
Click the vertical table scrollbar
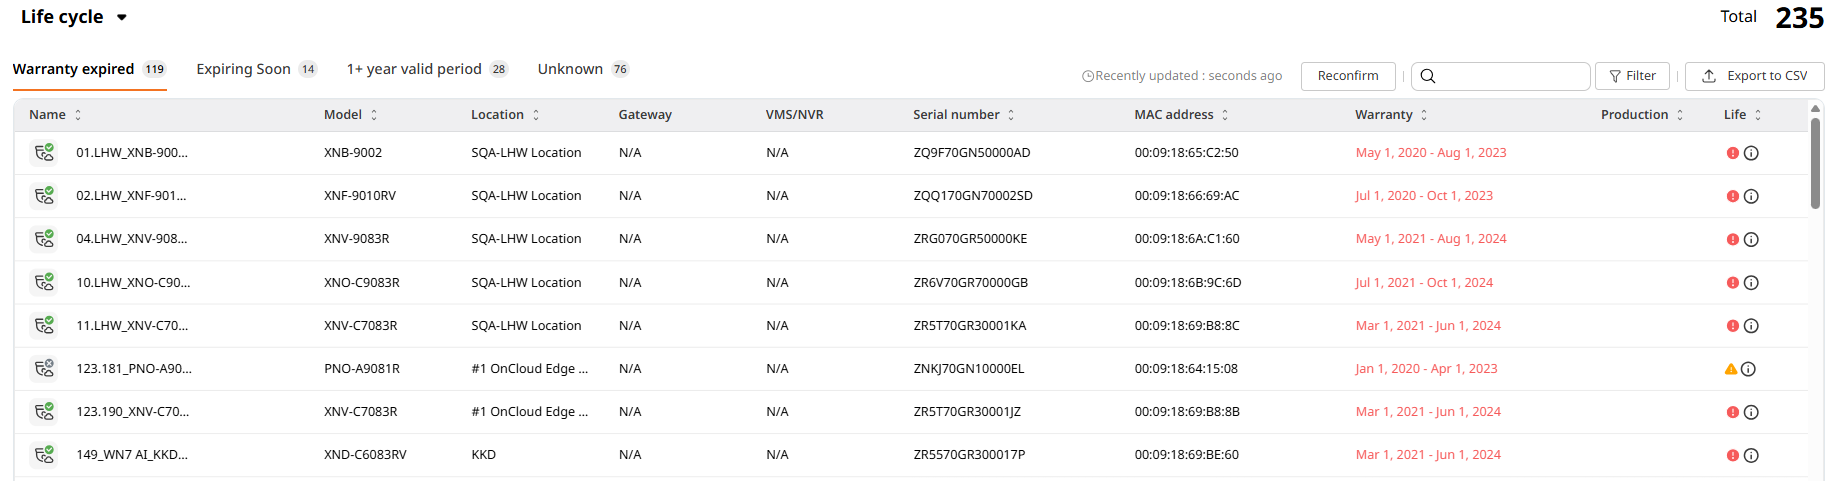1815,160
